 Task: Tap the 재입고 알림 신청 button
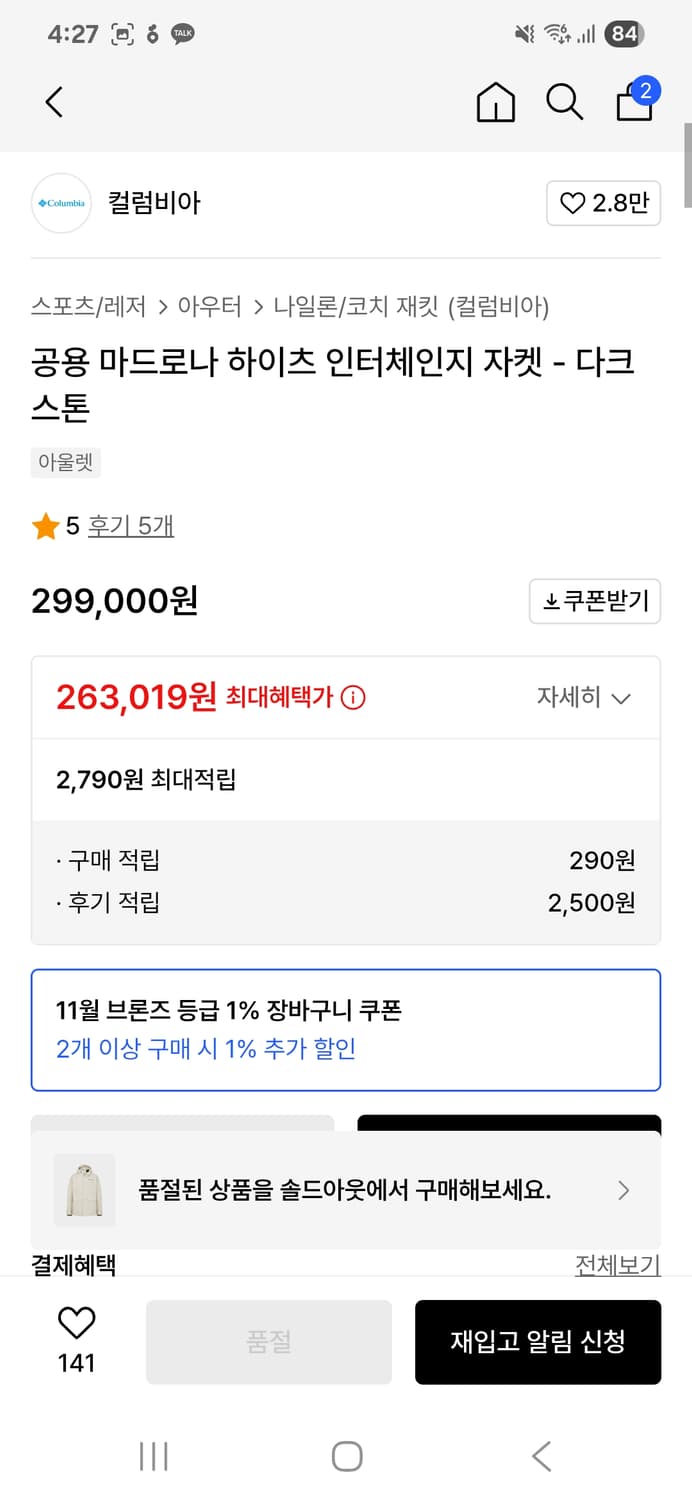point(538,1341)
